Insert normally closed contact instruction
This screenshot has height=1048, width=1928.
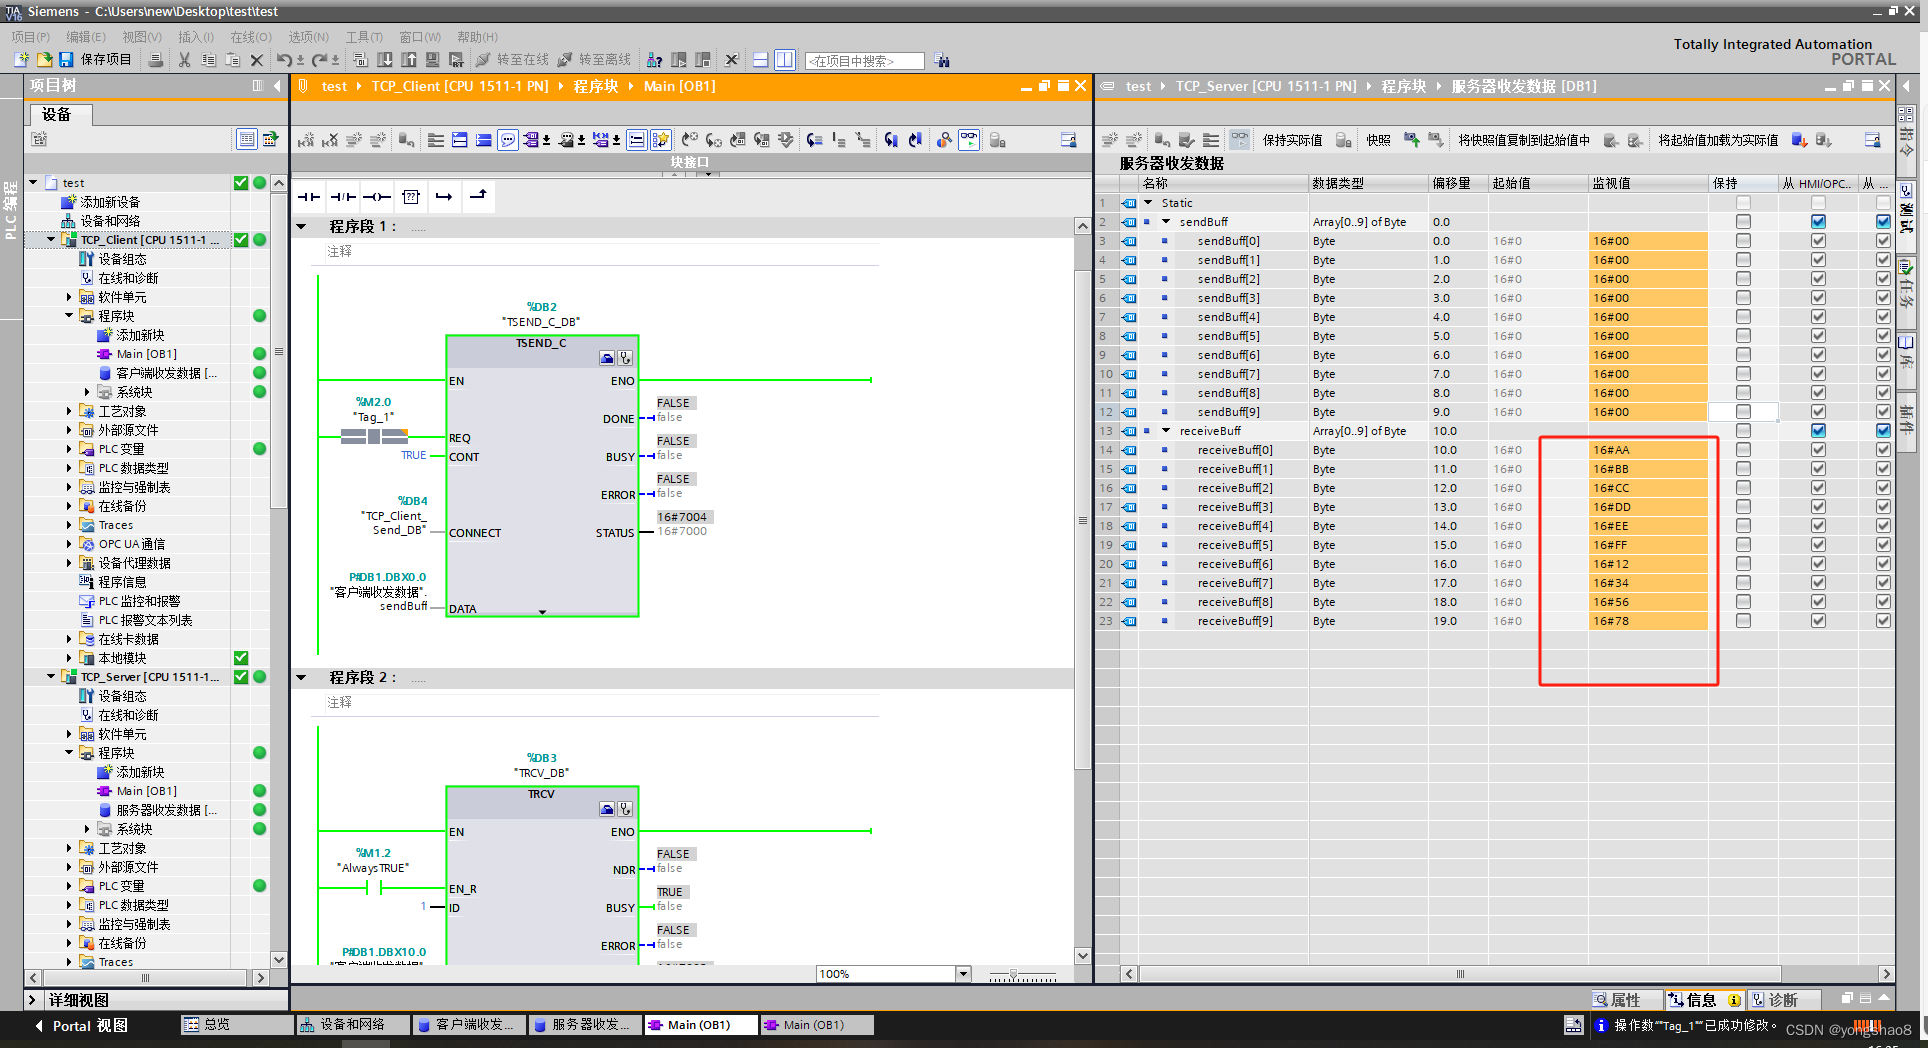pyautogui.click(x=343, y=197)
